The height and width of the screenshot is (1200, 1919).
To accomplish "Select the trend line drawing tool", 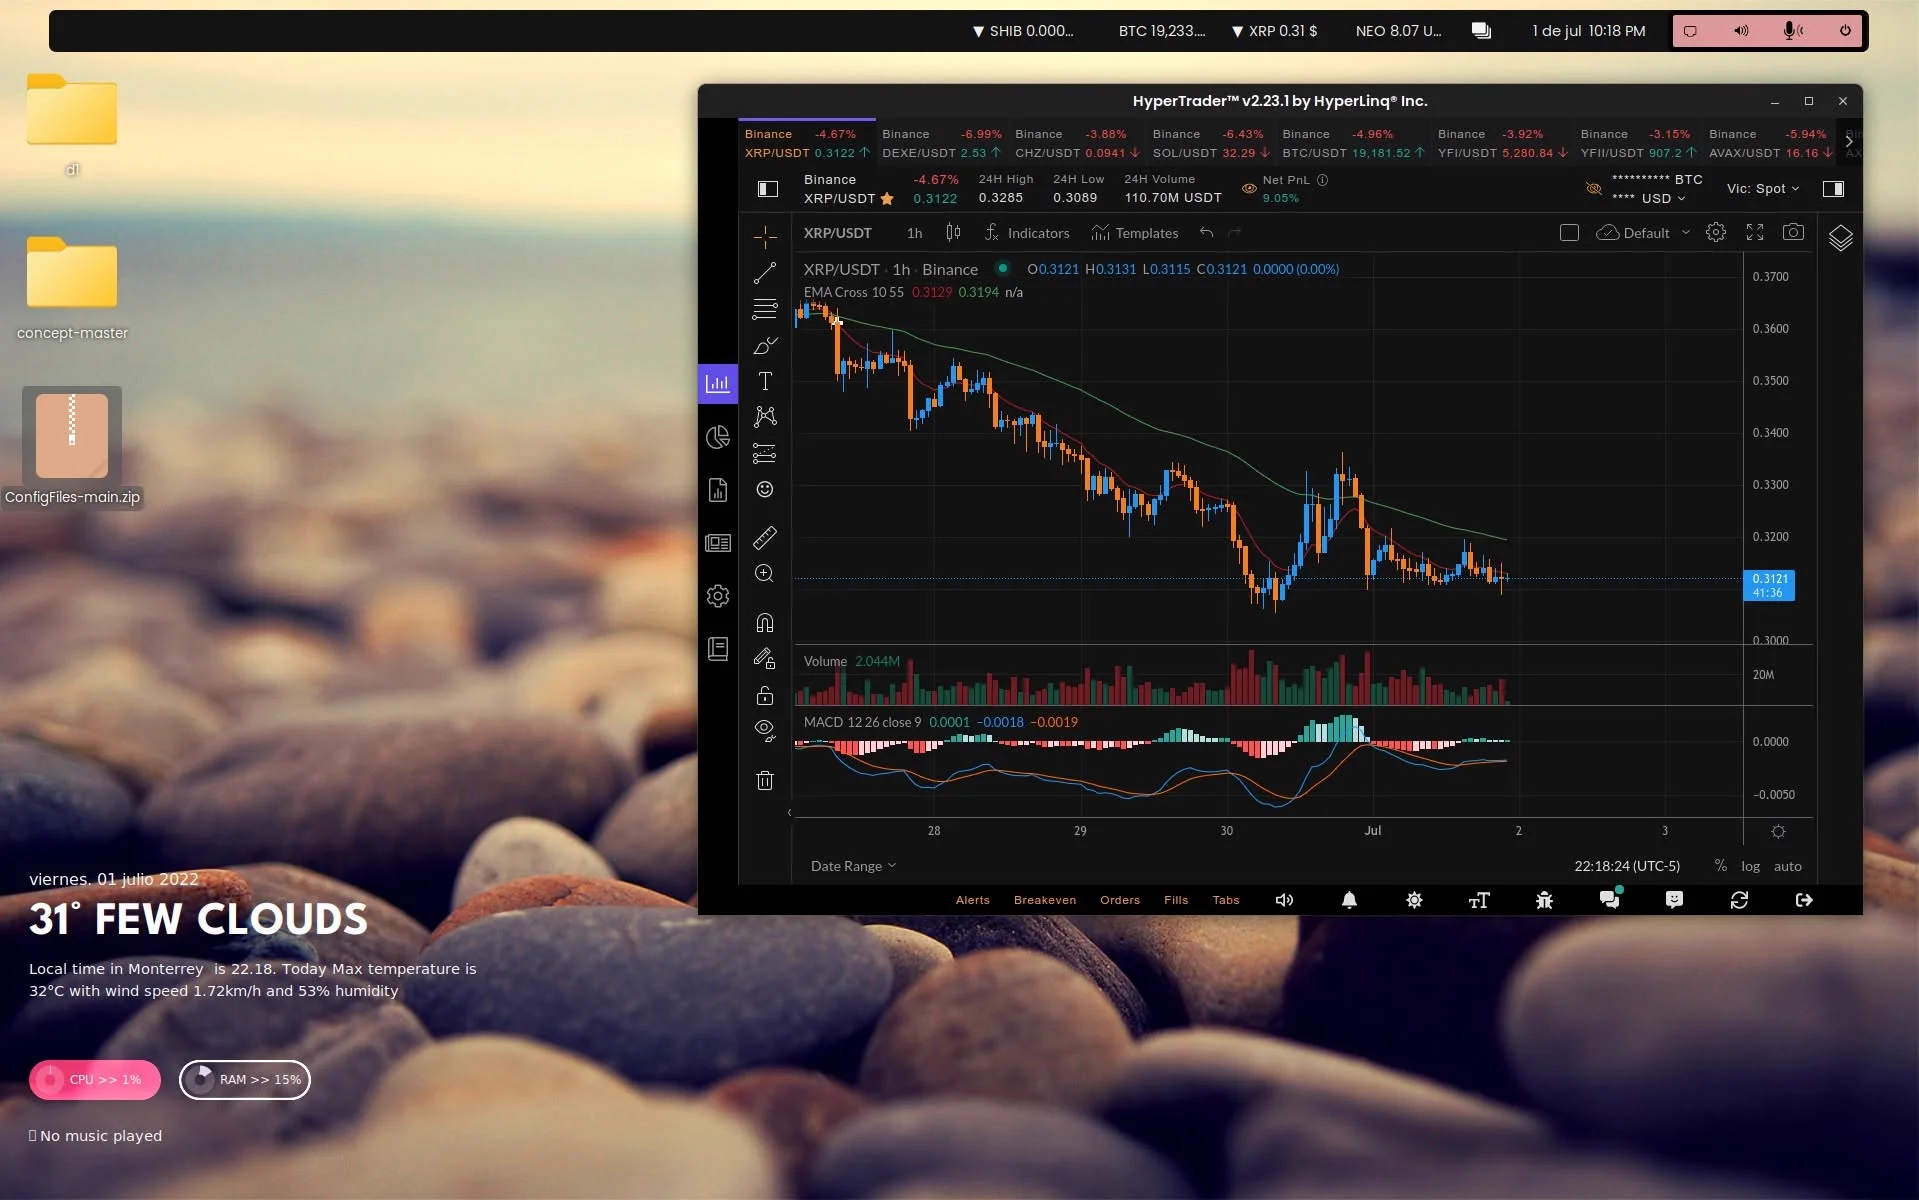I will [x=765, y=272].
